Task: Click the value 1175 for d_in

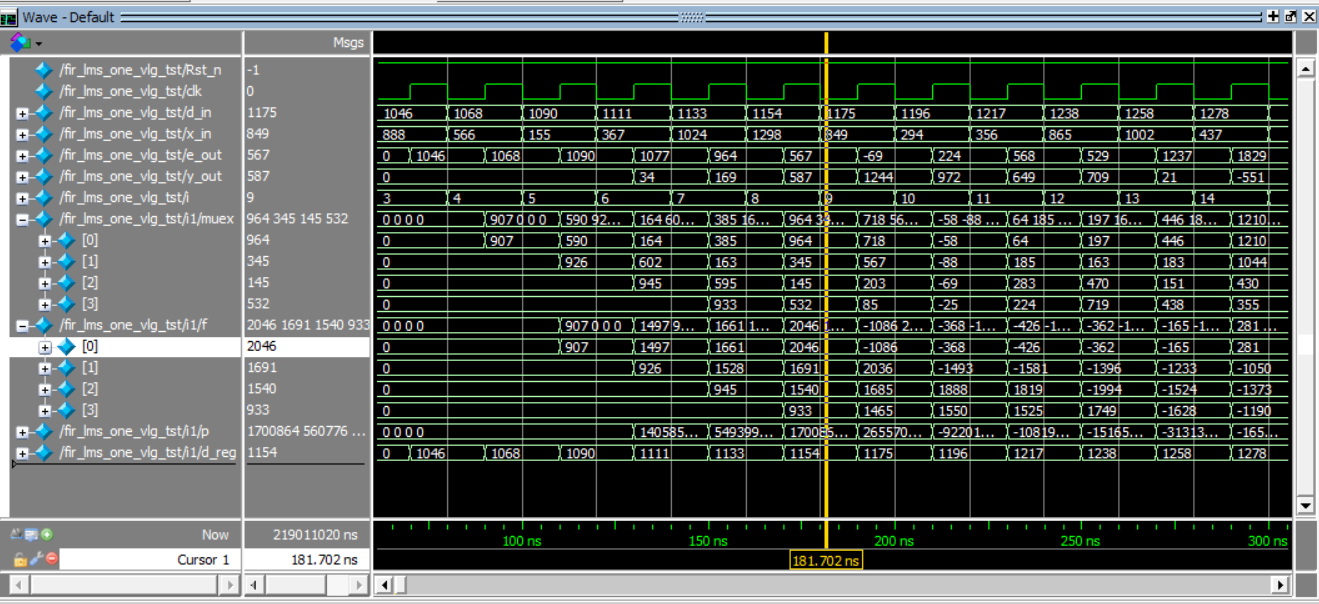Action: [261, 113]
